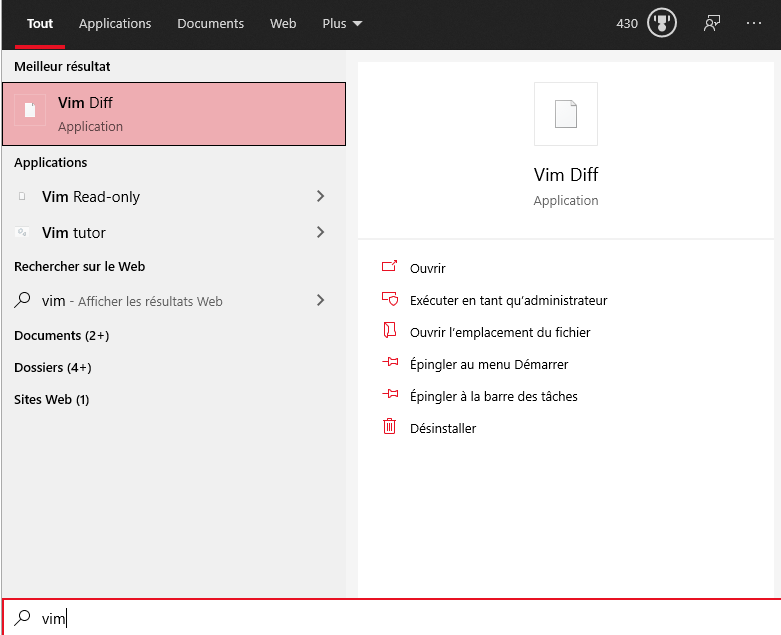Select the Vim tutor application result
The width and height of the screenshot is (781, 635).
click(x=174, y=232)
